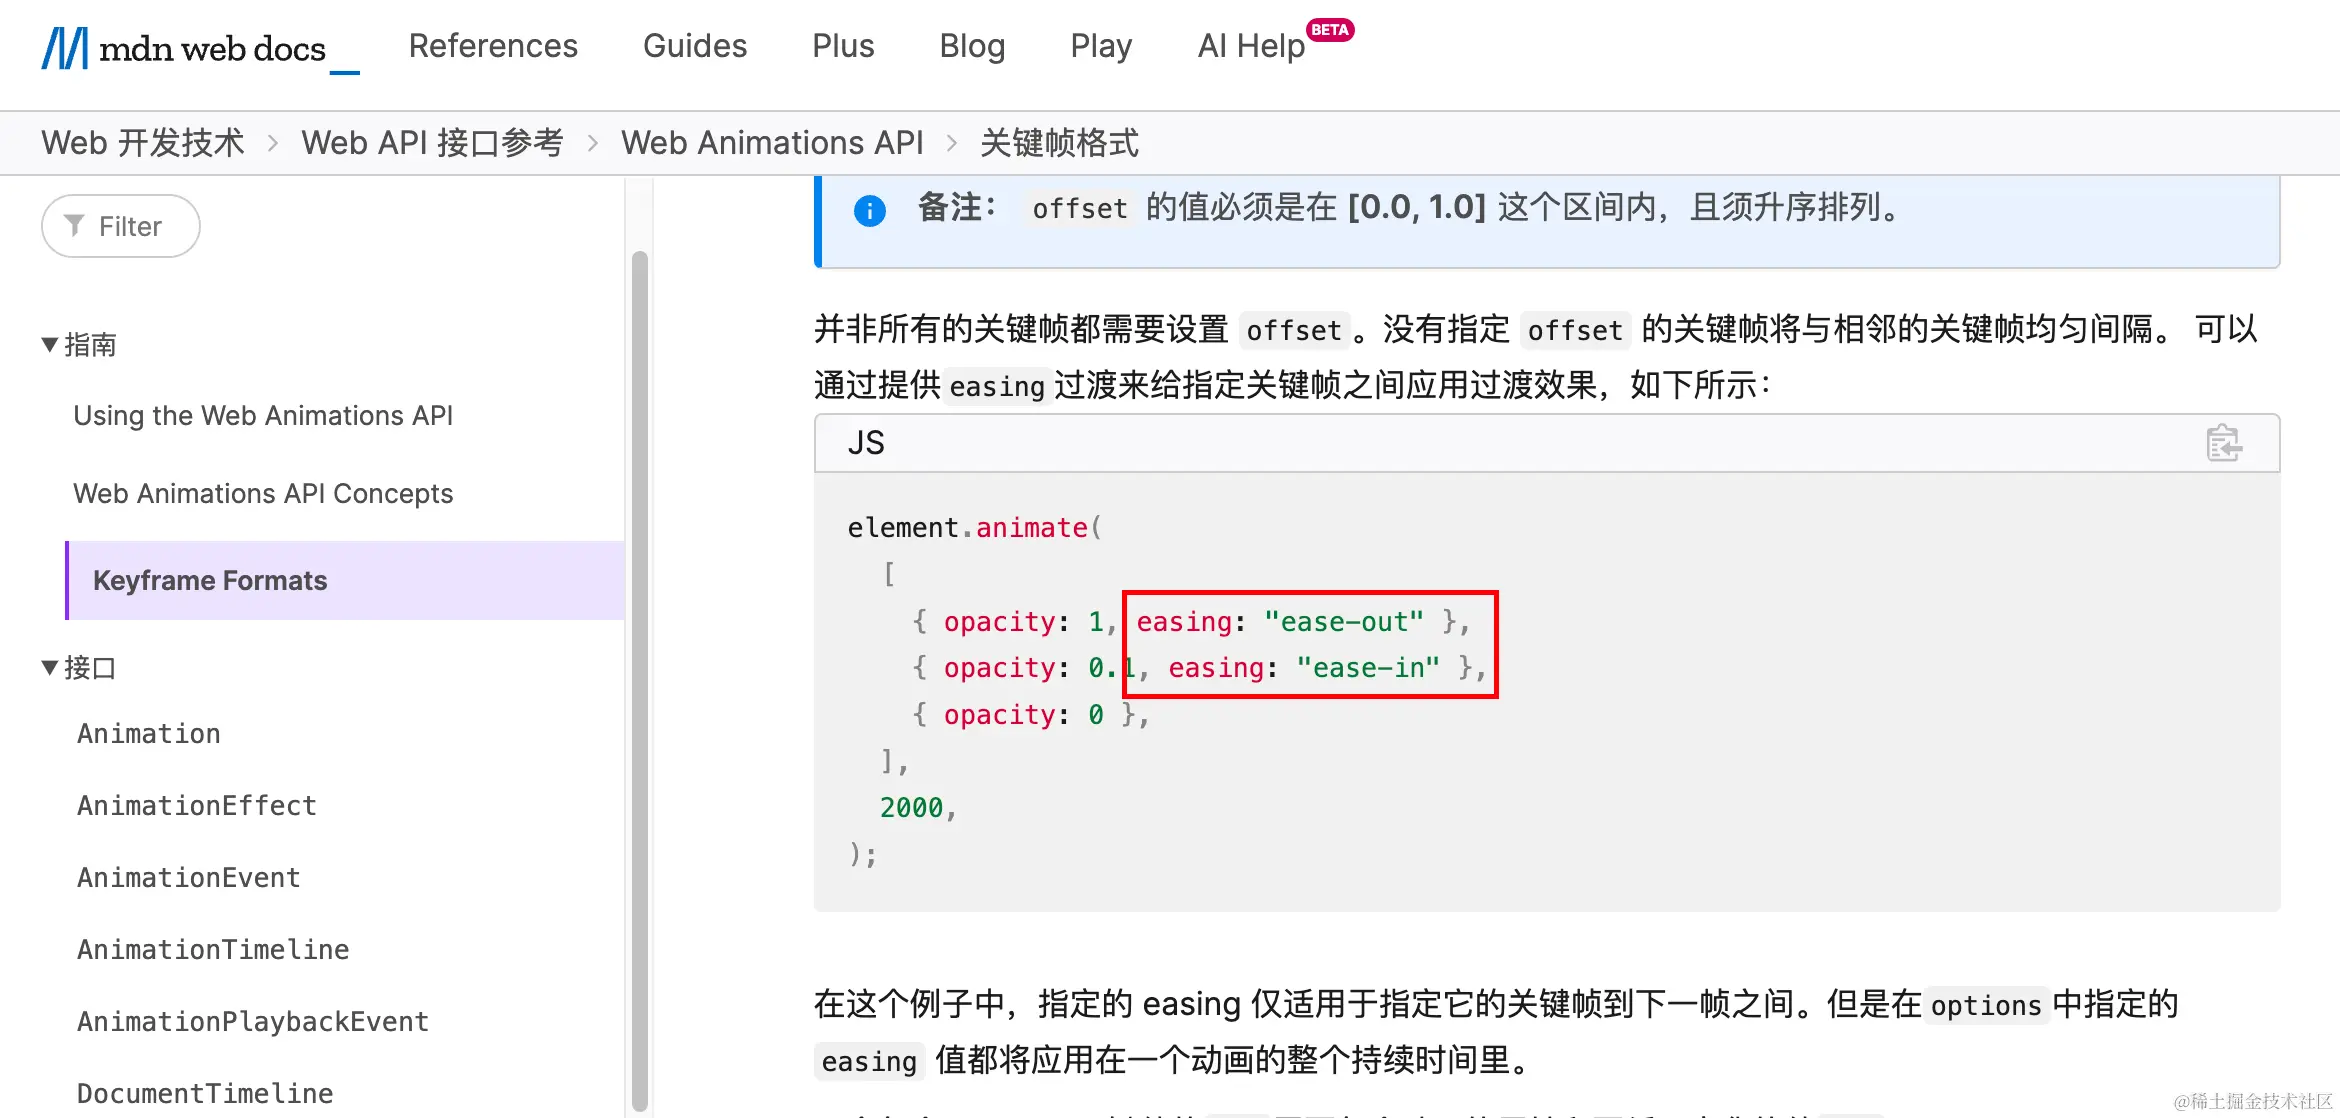Click the BETA badge next to AI Help

click(1330, 31)
